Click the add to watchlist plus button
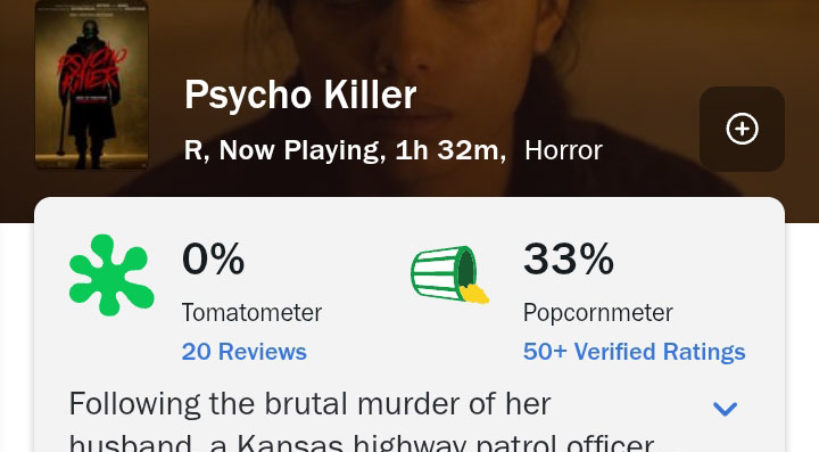The image size is (819, 452). tap(741, 129)
